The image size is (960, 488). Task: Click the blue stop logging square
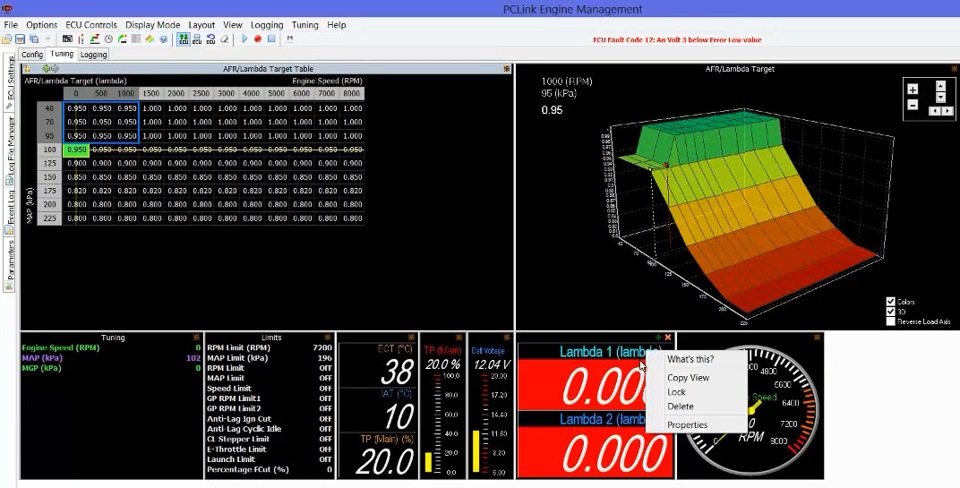point(271,39)
